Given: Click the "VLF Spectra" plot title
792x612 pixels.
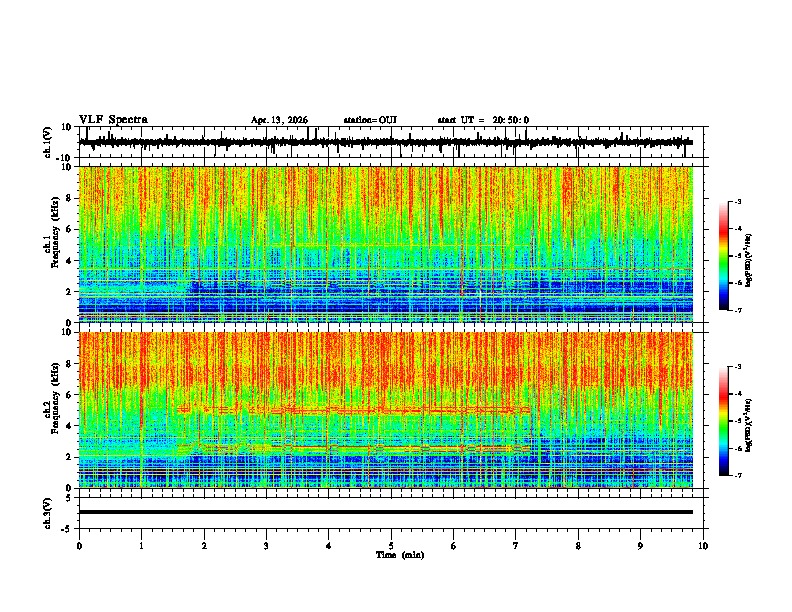Looking at the screenshot, I should (113, 120).
